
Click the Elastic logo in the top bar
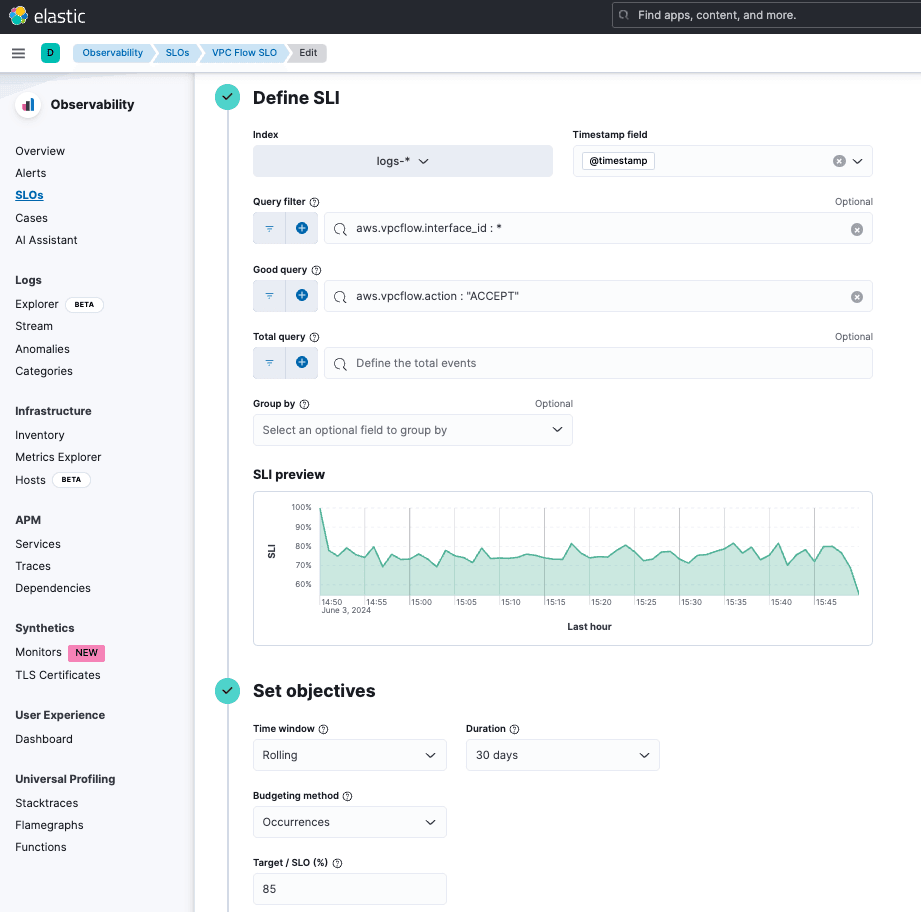point(45,16)
